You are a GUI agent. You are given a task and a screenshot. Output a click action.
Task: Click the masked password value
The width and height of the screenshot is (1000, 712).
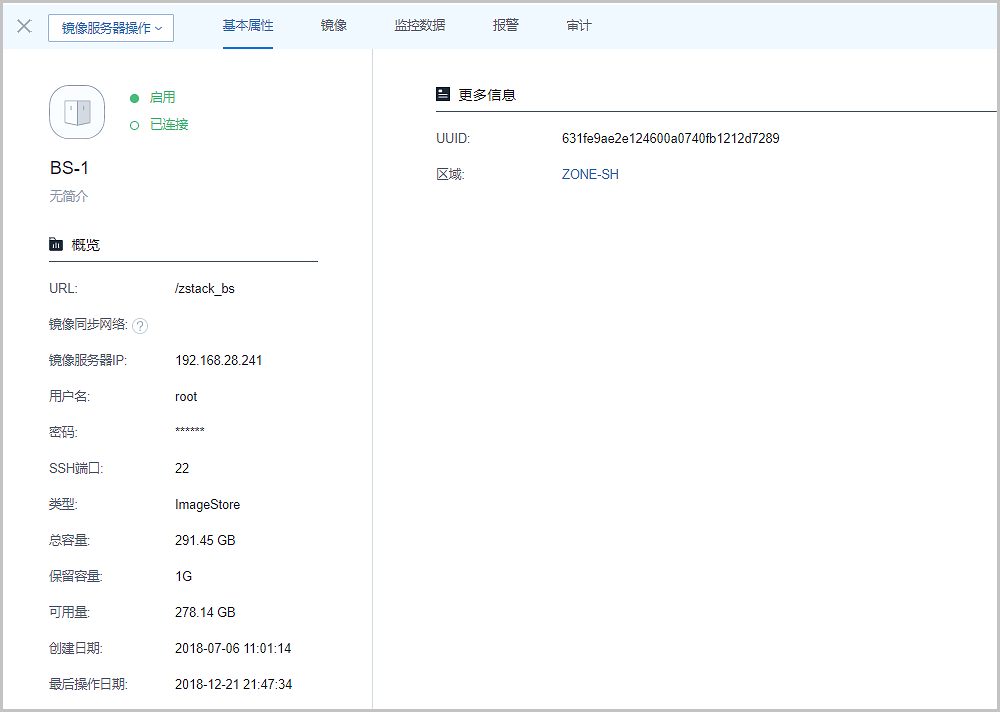coord(189,433)
